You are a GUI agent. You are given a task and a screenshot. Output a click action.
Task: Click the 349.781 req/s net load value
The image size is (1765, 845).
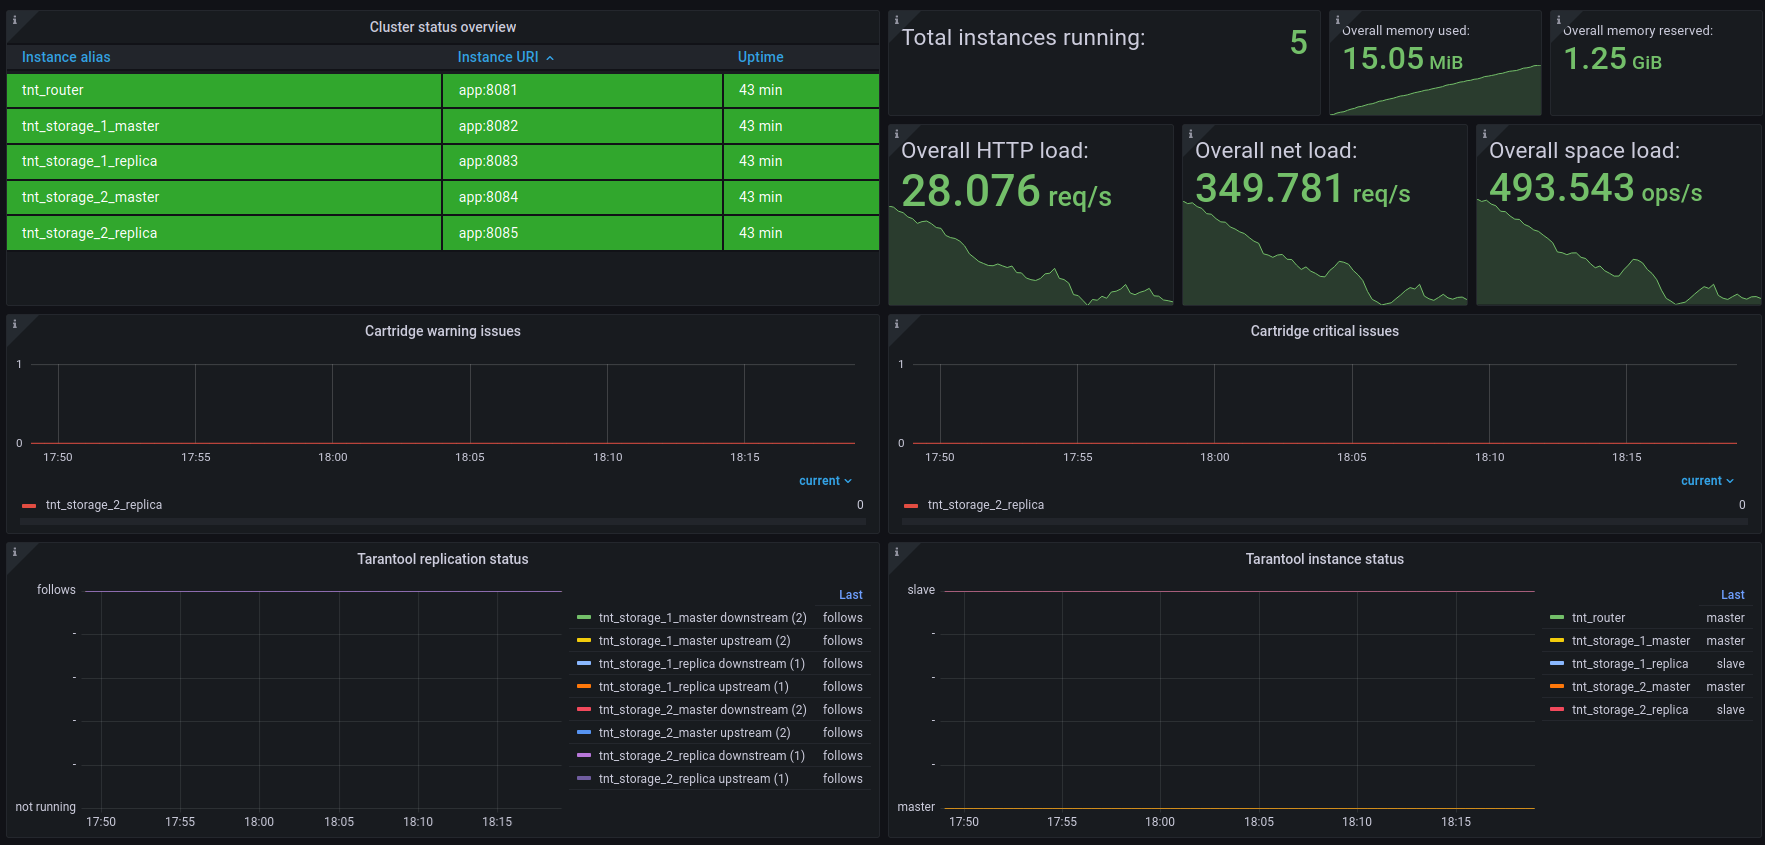point(1302,188)
